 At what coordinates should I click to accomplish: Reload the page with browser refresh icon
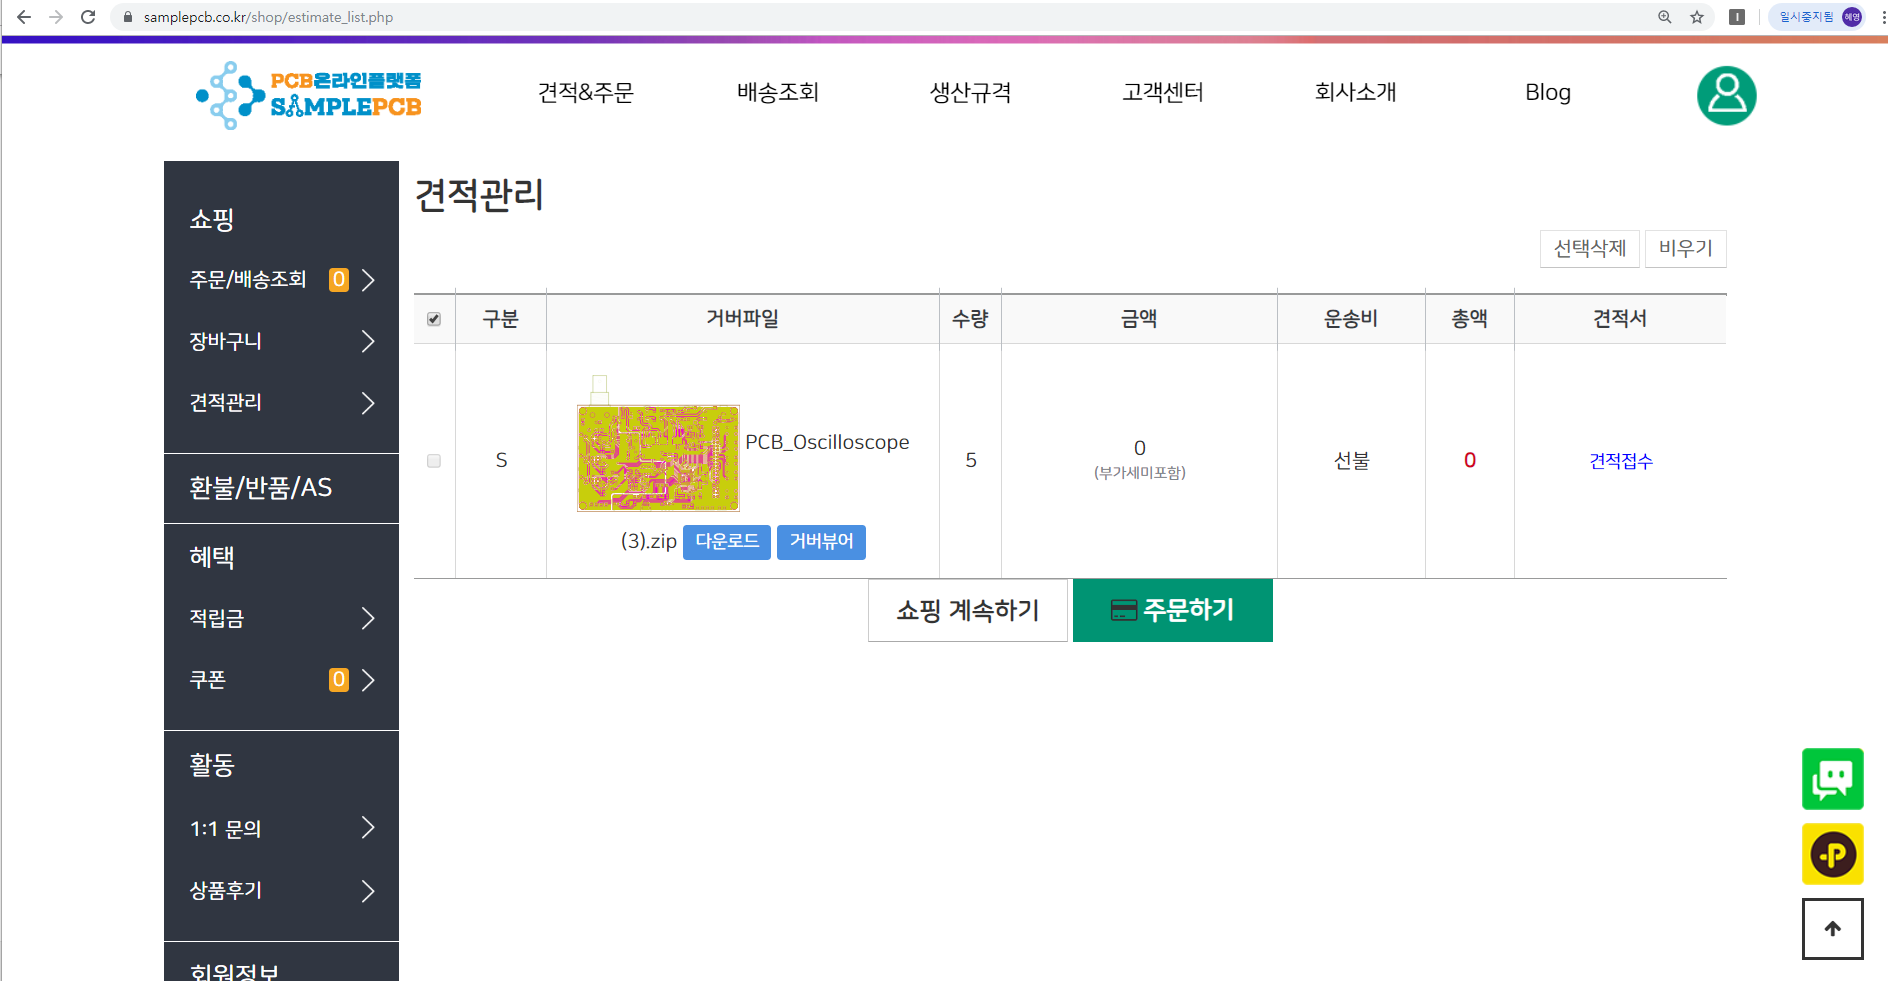[88, 17]
